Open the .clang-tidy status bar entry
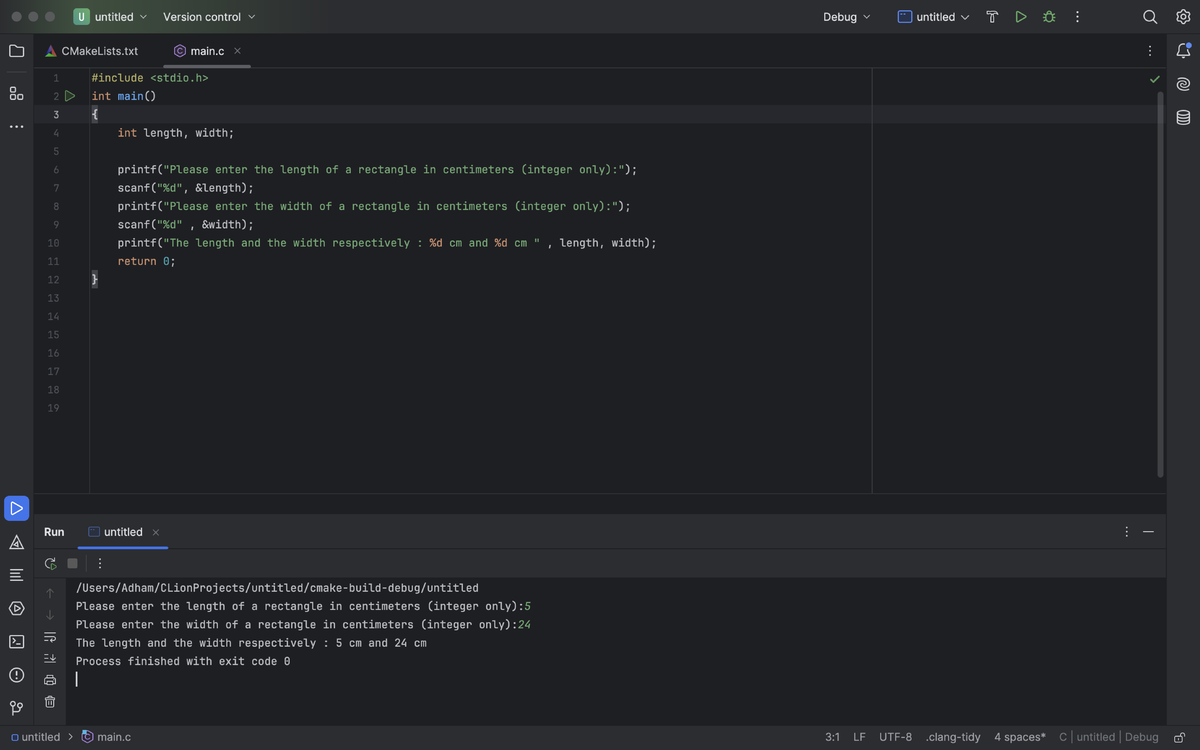 (953, 737)
